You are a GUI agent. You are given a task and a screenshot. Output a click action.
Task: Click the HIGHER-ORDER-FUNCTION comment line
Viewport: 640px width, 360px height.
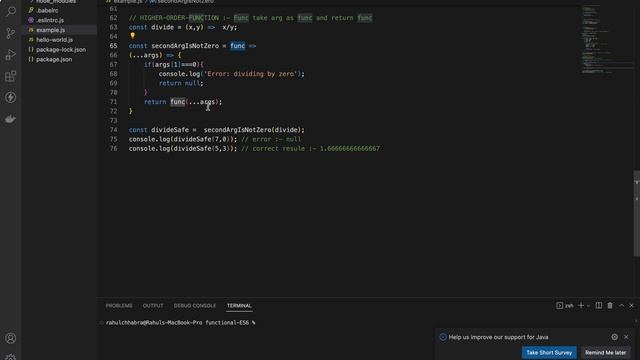click(250, 18)
